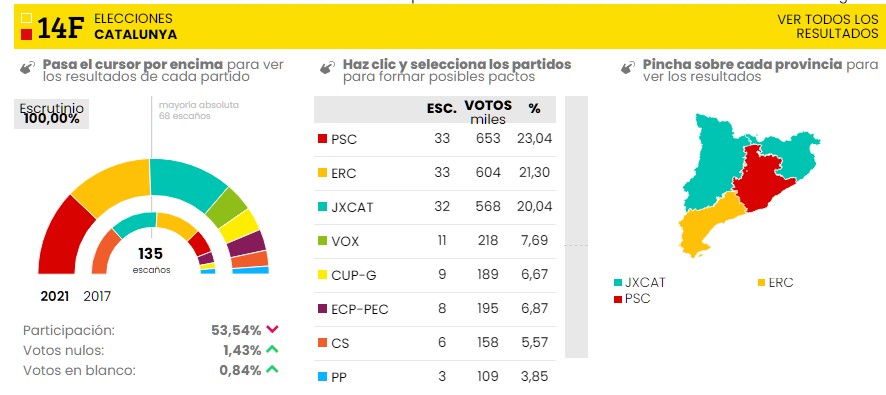Select JXCAT row in party table

(x=435, y=207)
